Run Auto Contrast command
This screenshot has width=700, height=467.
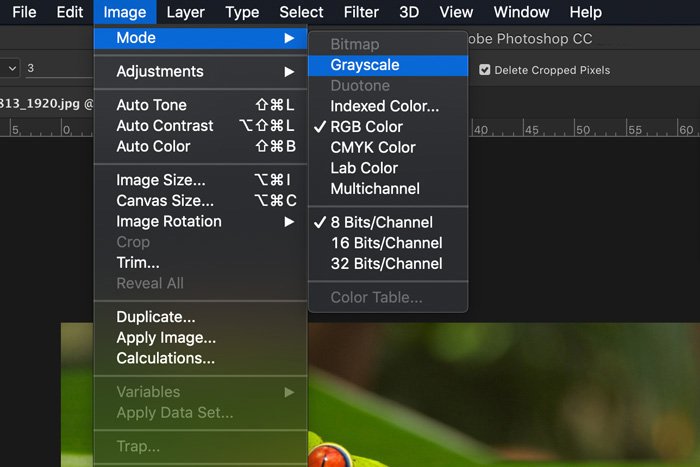pyautogui.click(x=165, y=126)
